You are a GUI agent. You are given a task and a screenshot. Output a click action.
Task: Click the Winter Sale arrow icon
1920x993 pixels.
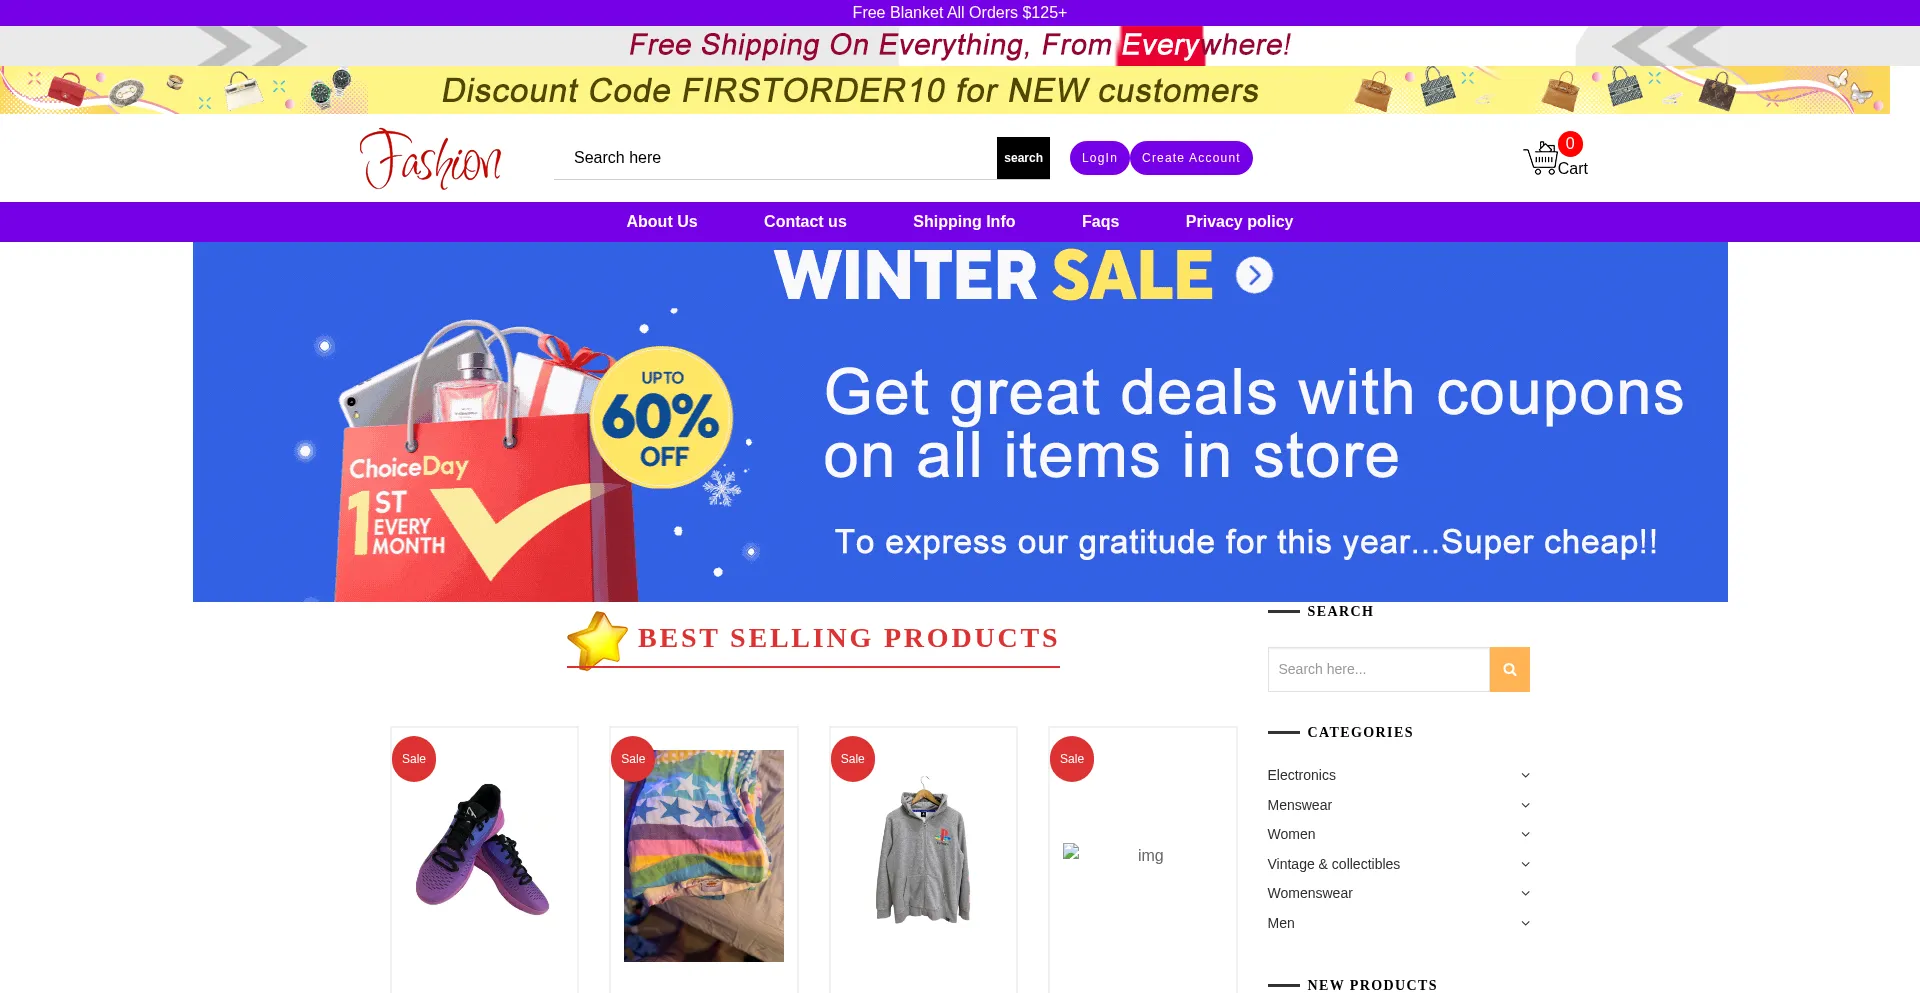[x=1254, y=275]
